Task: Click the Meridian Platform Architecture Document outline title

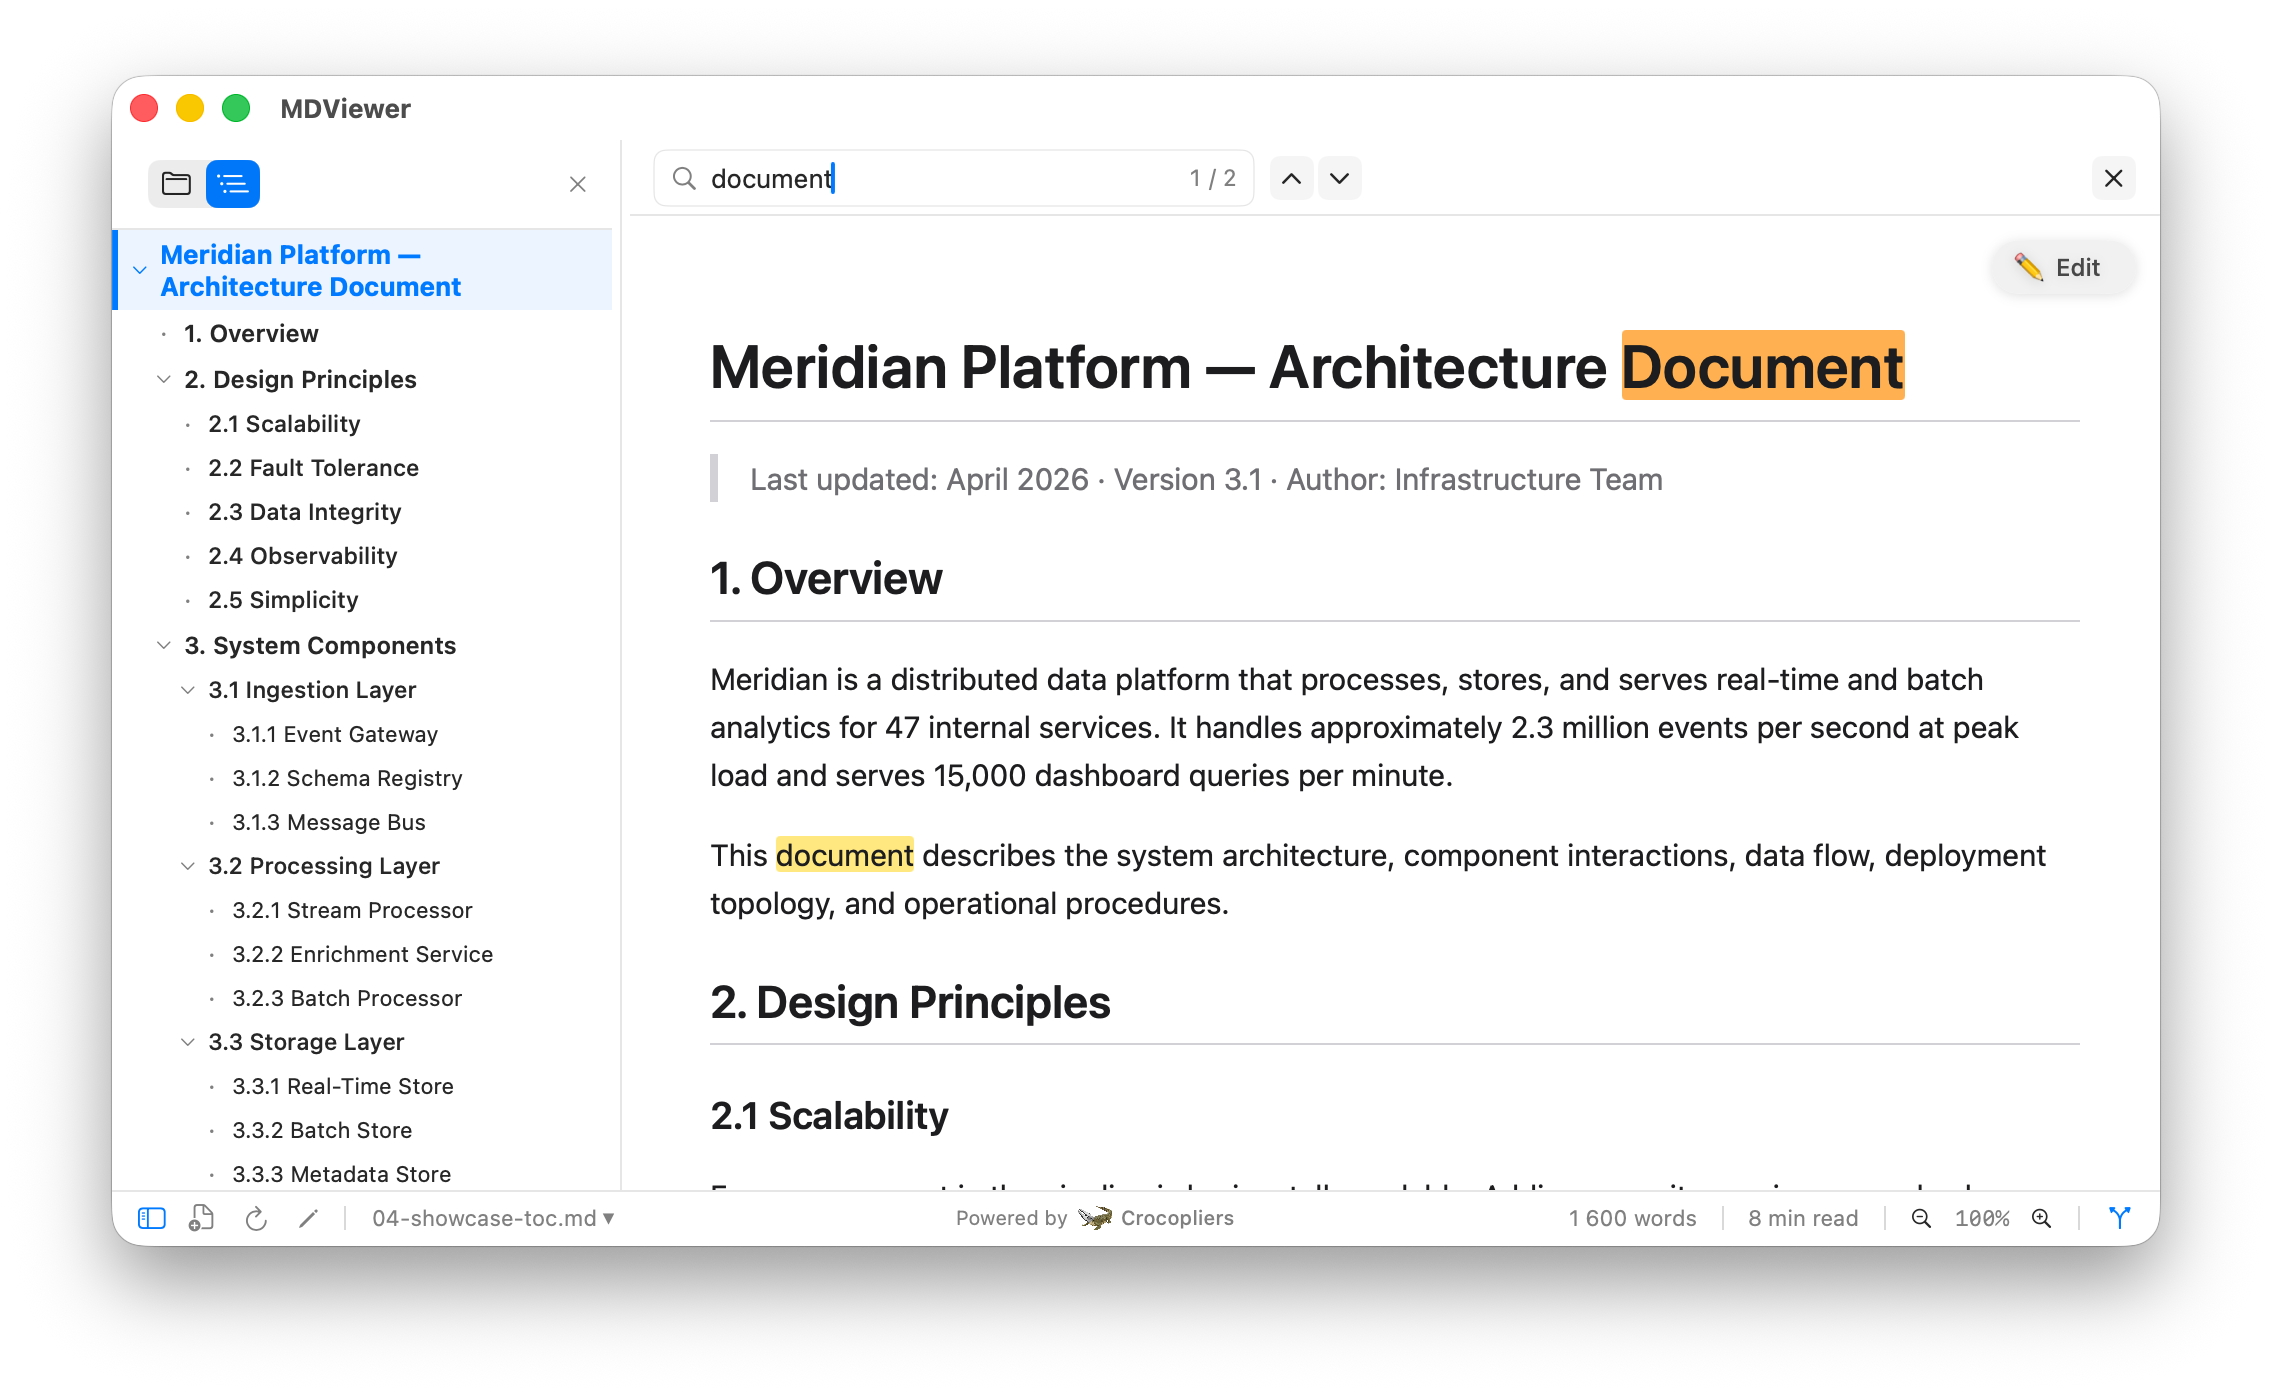Action: coord(310,270)
